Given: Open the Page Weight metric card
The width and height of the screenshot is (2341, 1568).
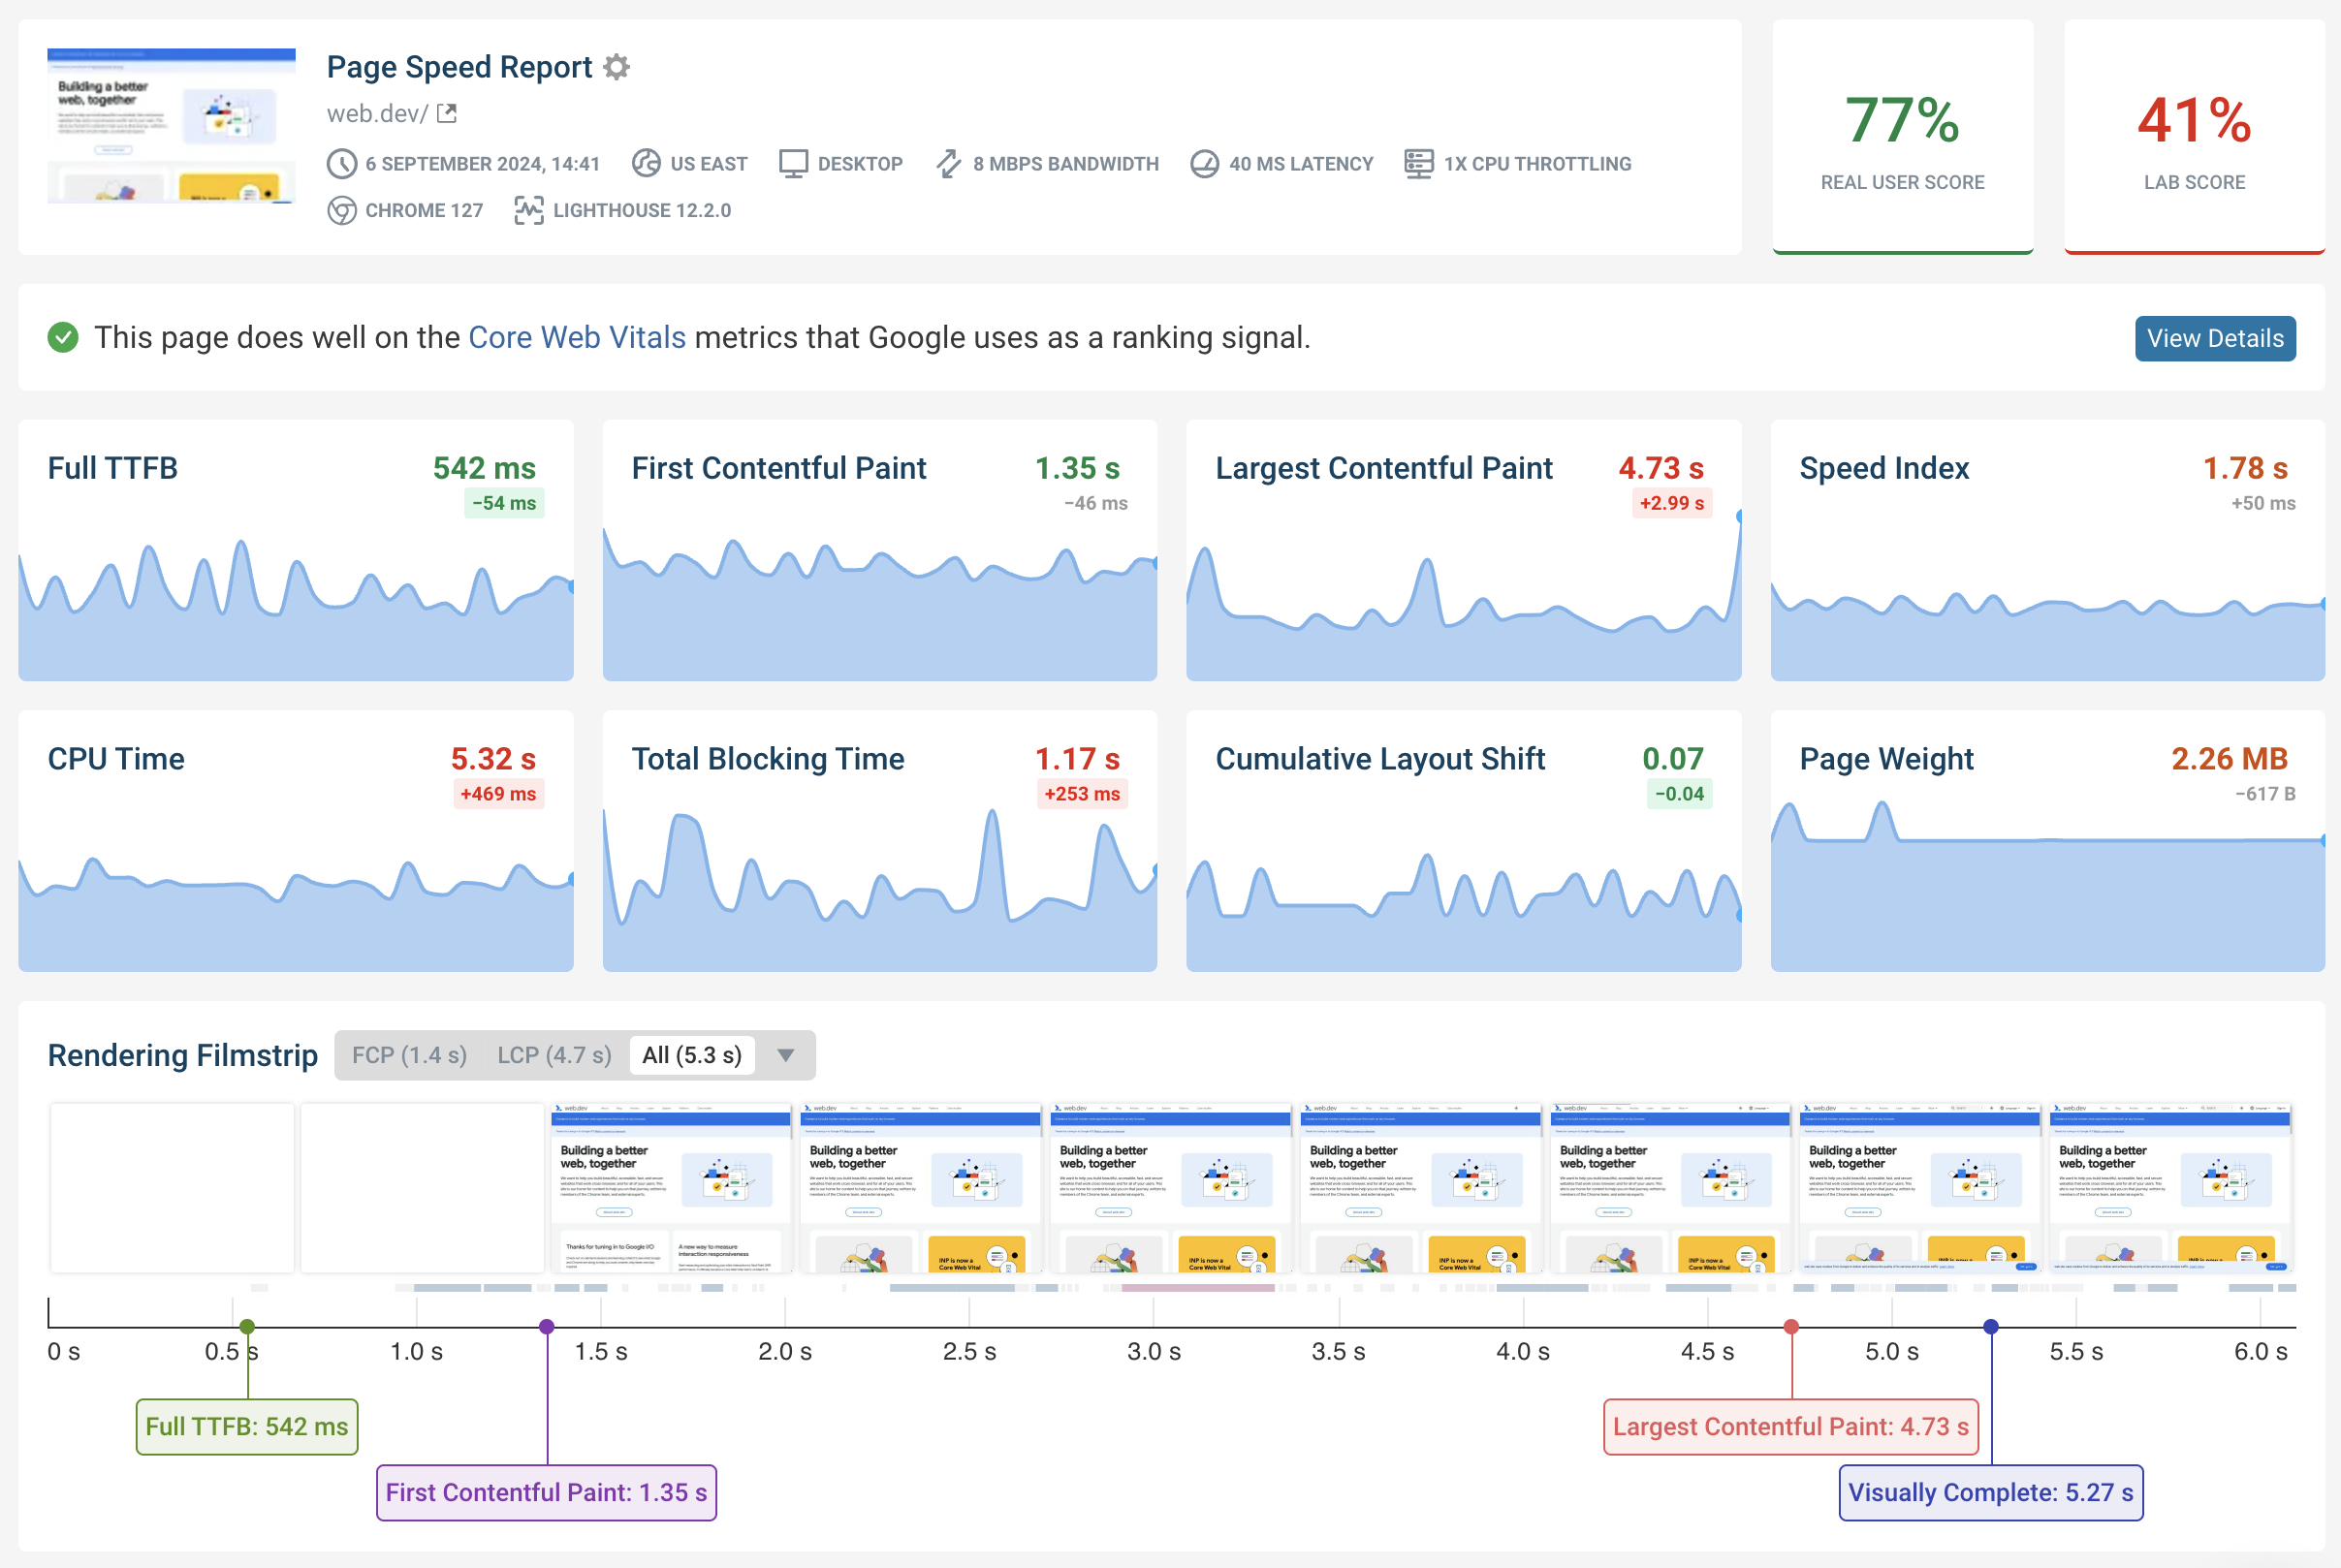Looking at the screenshot, I should tap(2048, 841).
